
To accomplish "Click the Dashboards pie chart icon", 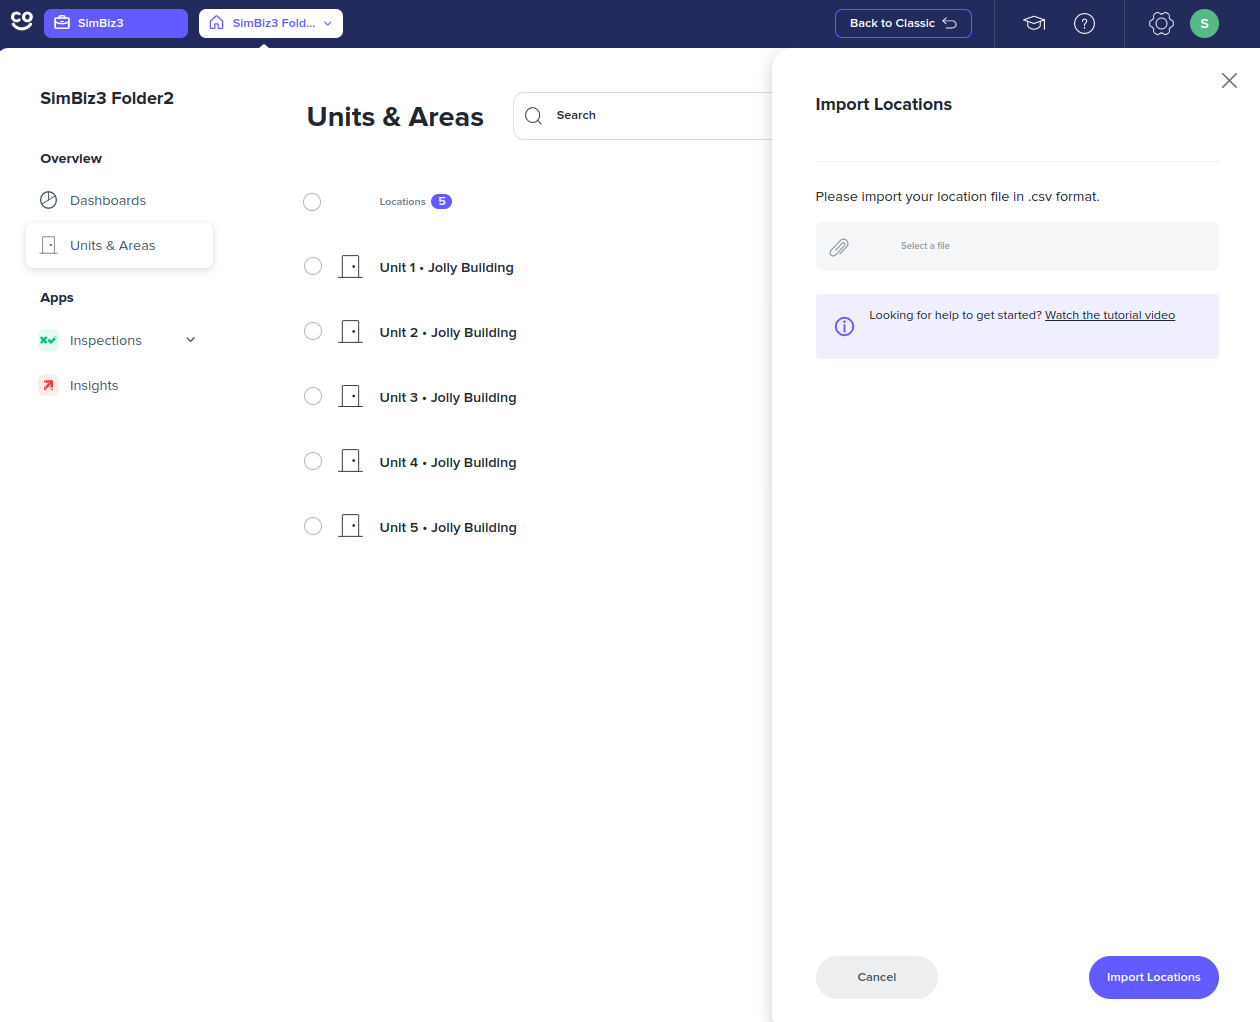I will (x=49, y=200).
